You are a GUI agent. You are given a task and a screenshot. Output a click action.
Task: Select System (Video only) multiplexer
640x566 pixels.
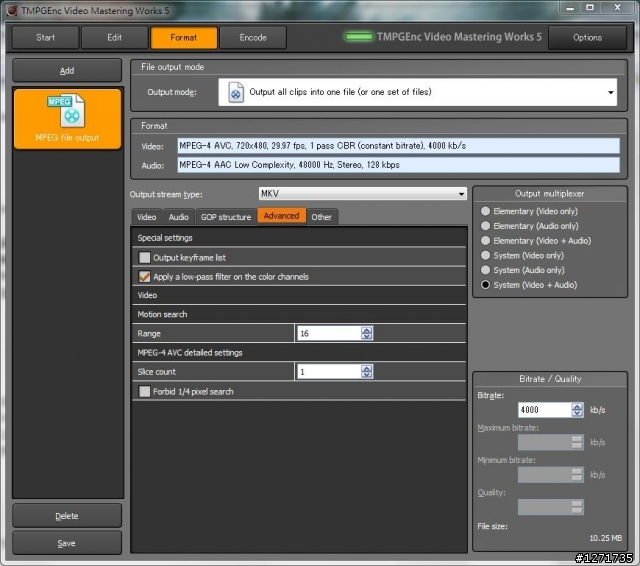click(x=485, y=255)
